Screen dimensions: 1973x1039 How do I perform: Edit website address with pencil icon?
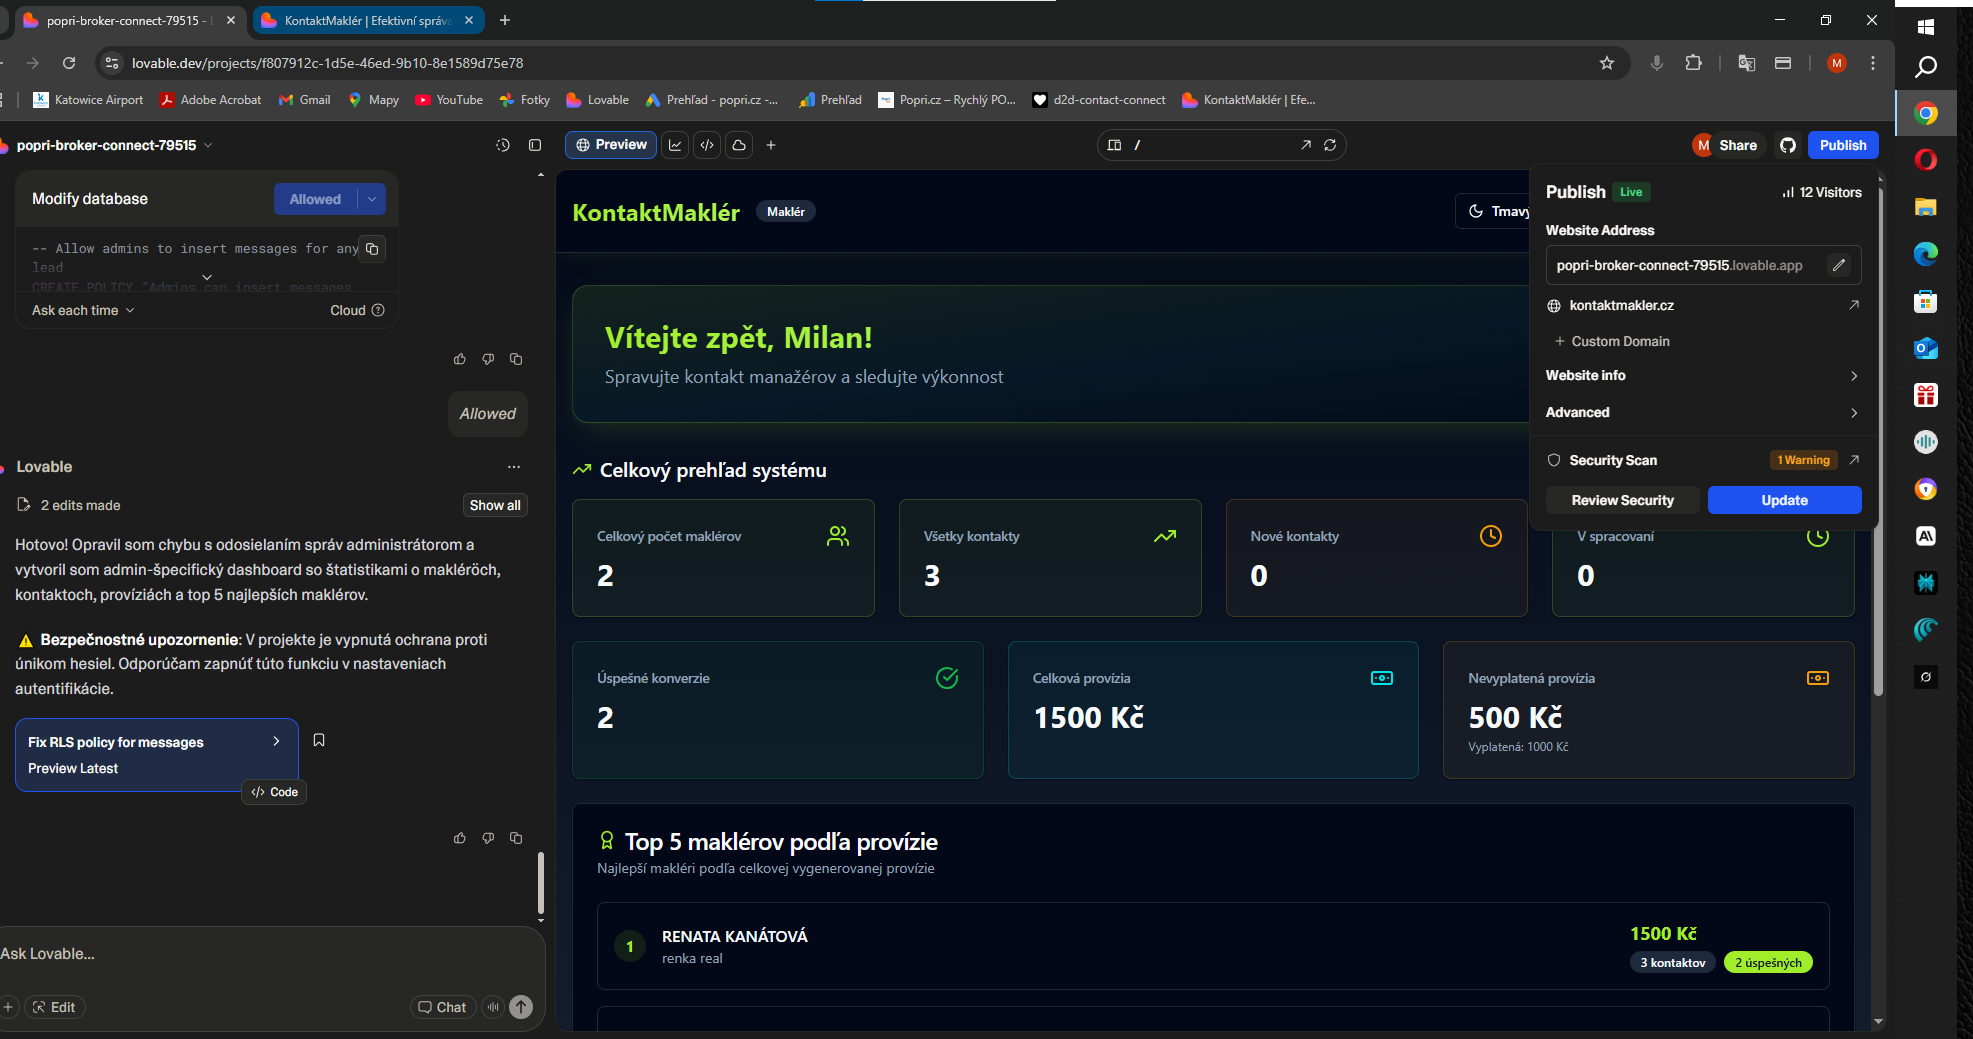[1838, 265]
